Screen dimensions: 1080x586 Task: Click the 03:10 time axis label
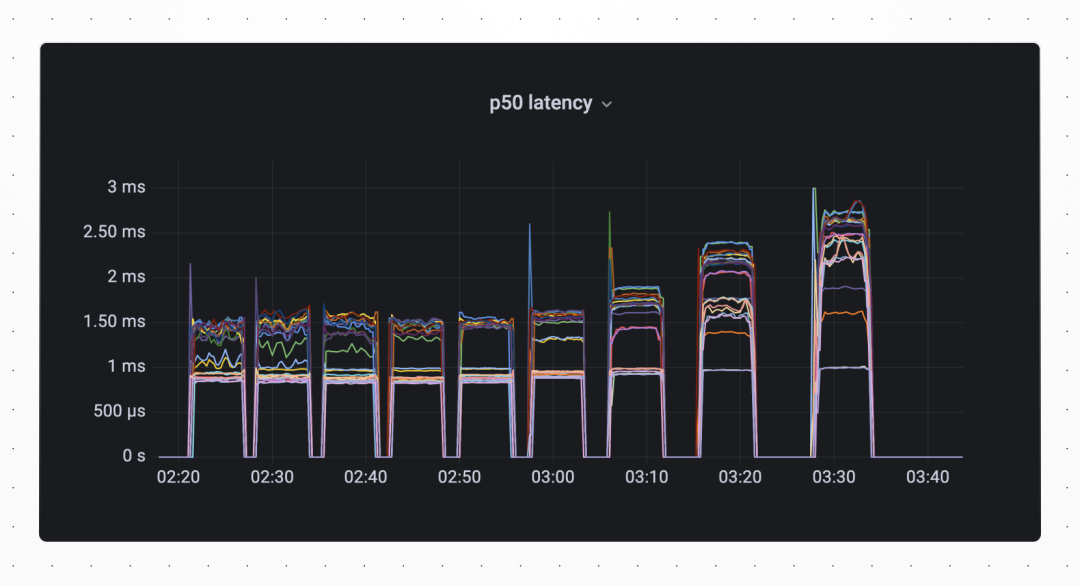(x=647, y=477)
